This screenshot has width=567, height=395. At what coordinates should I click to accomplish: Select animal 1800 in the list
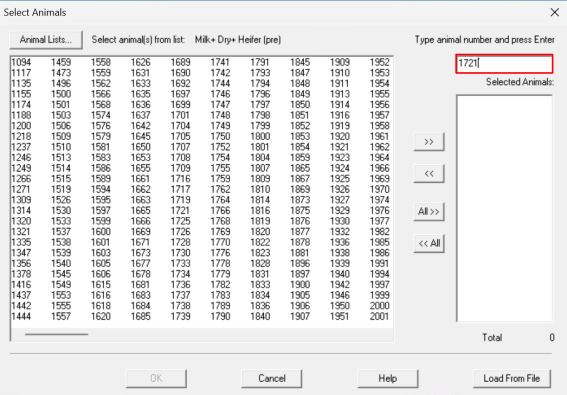(x=260, y=136)
